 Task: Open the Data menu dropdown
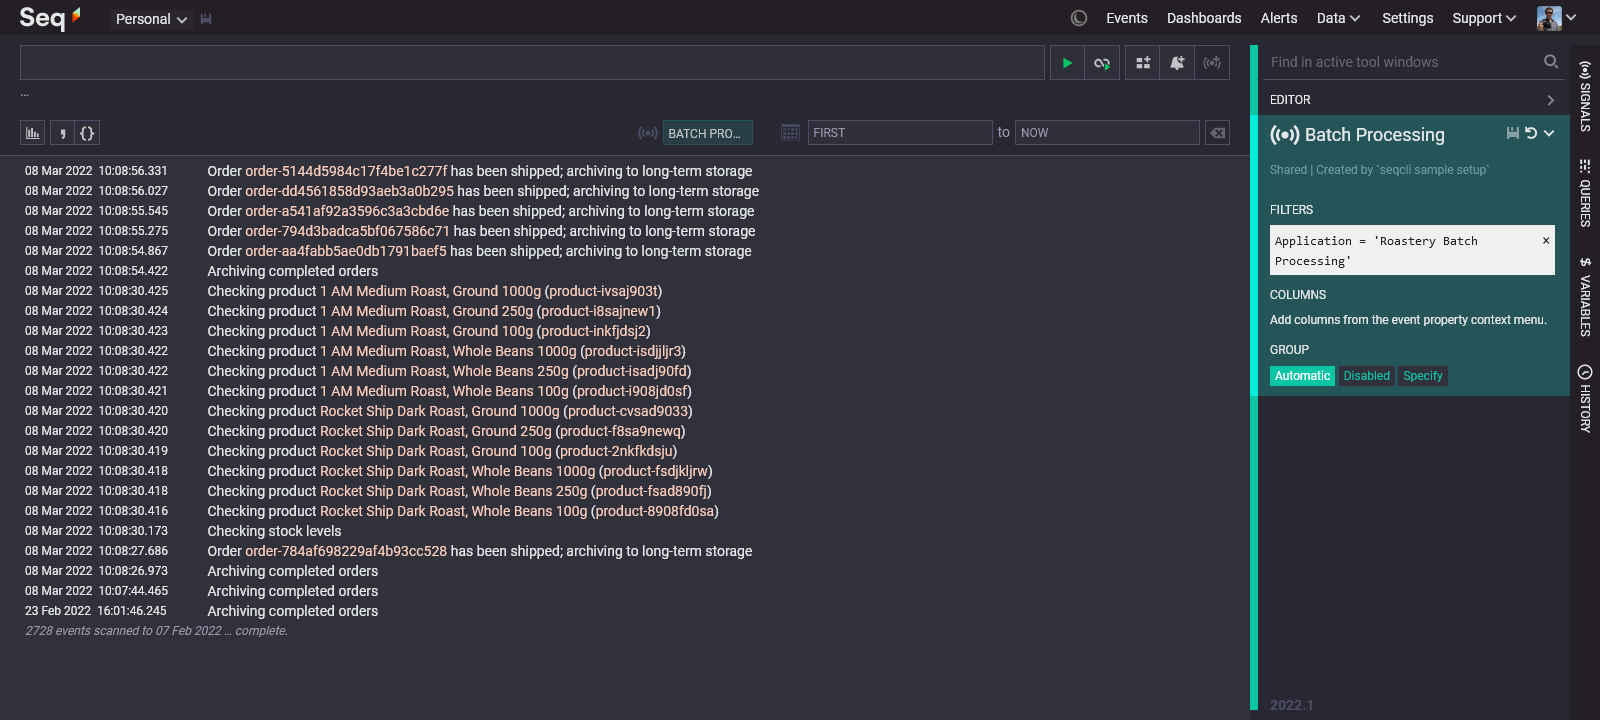(x=1338, y=18)
